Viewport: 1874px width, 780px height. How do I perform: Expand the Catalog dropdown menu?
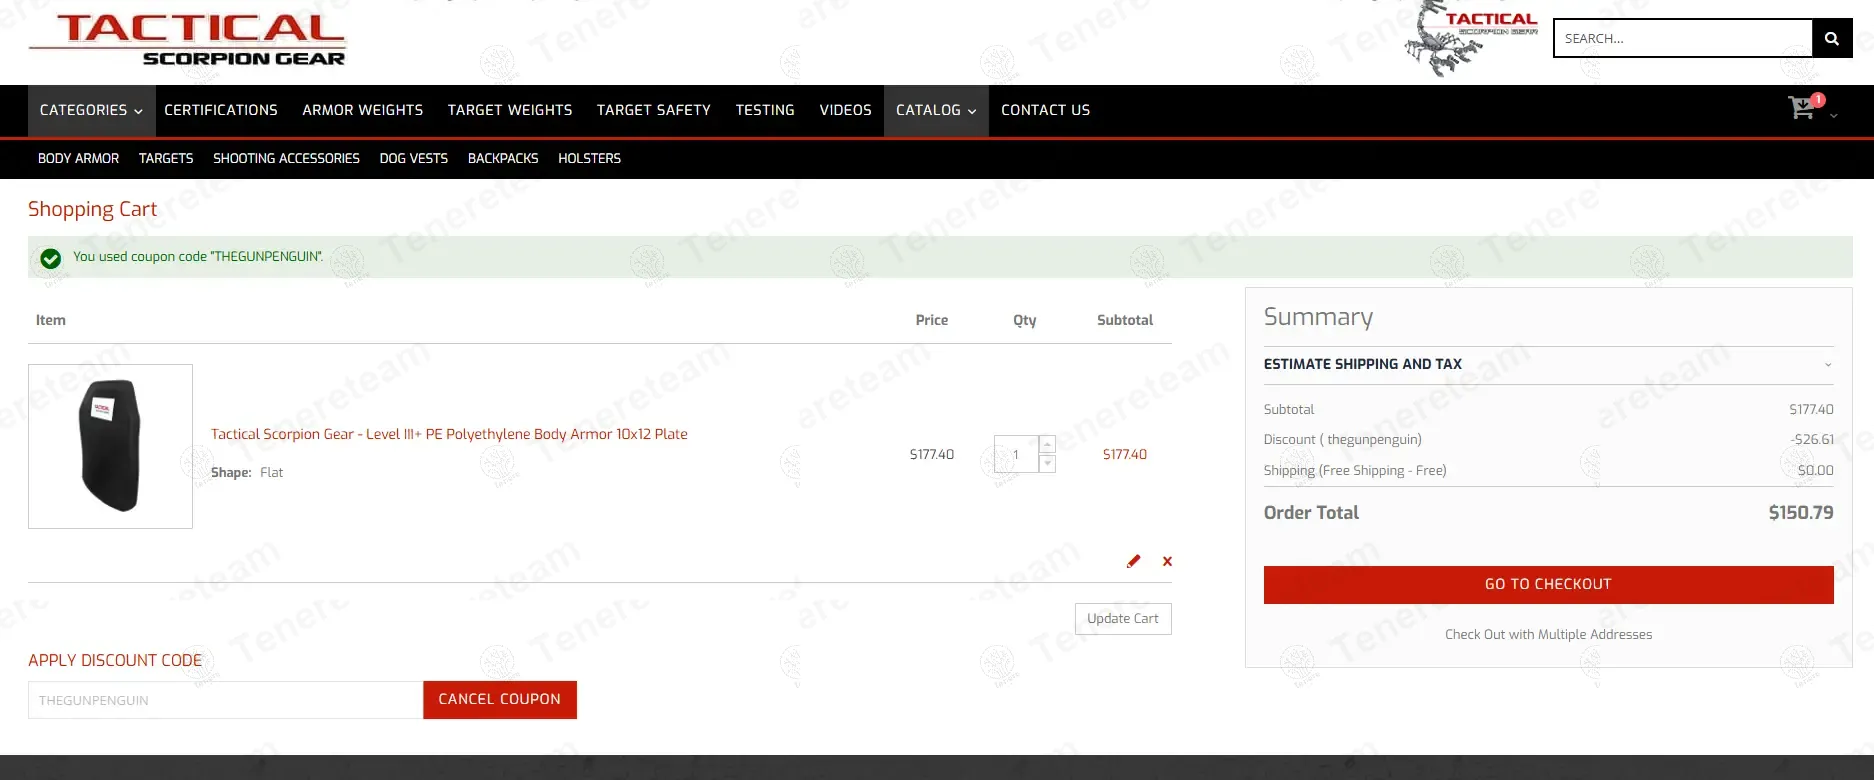click(x=936, y=110)
